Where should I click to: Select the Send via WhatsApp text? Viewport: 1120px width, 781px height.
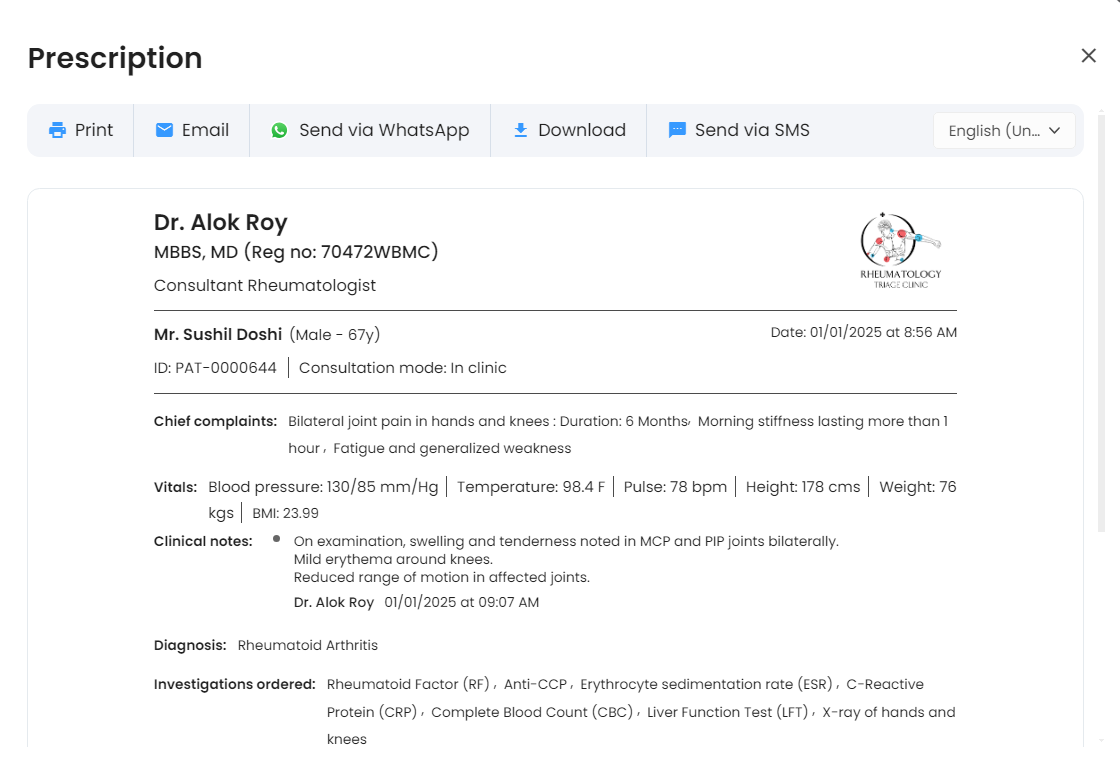[x=384, y=130]
